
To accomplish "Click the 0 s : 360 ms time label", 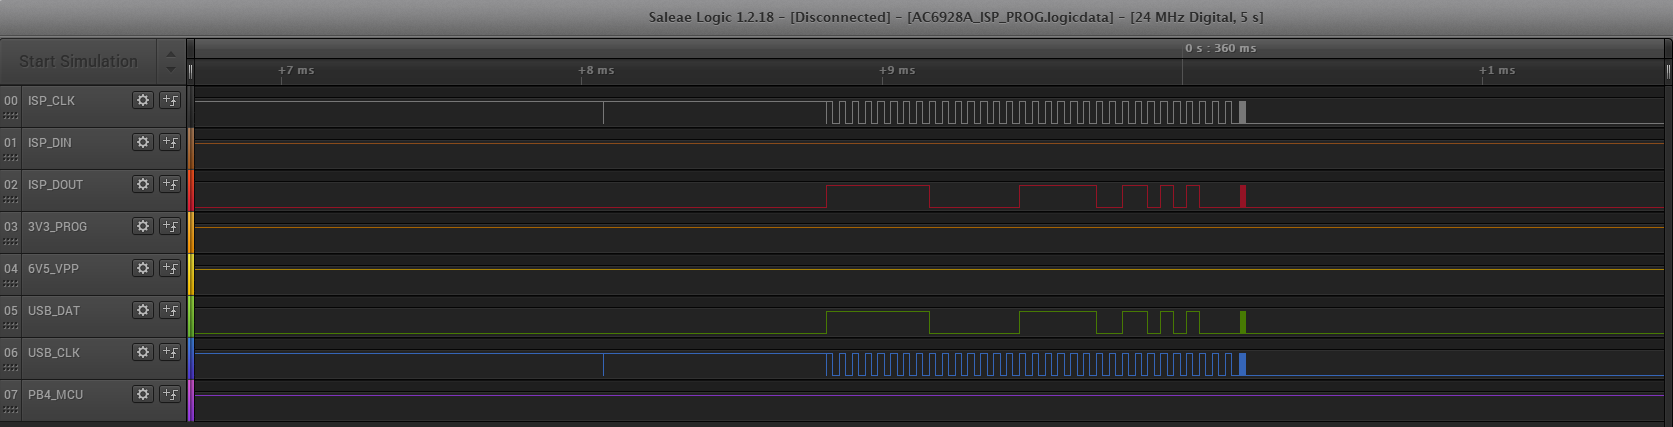I will click(x=1220, y=48).
